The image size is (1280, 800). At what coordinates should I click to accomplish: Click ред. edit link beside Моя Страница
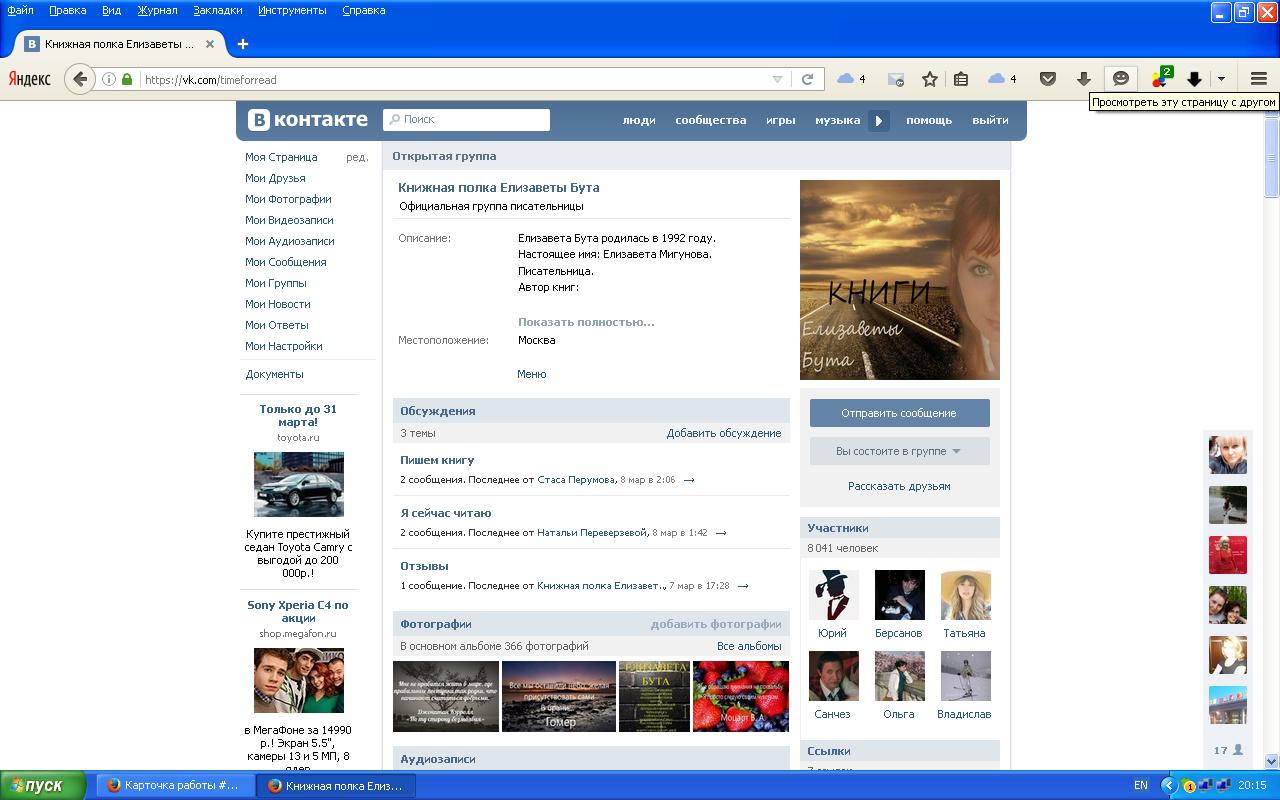click(x=357, y=157)
